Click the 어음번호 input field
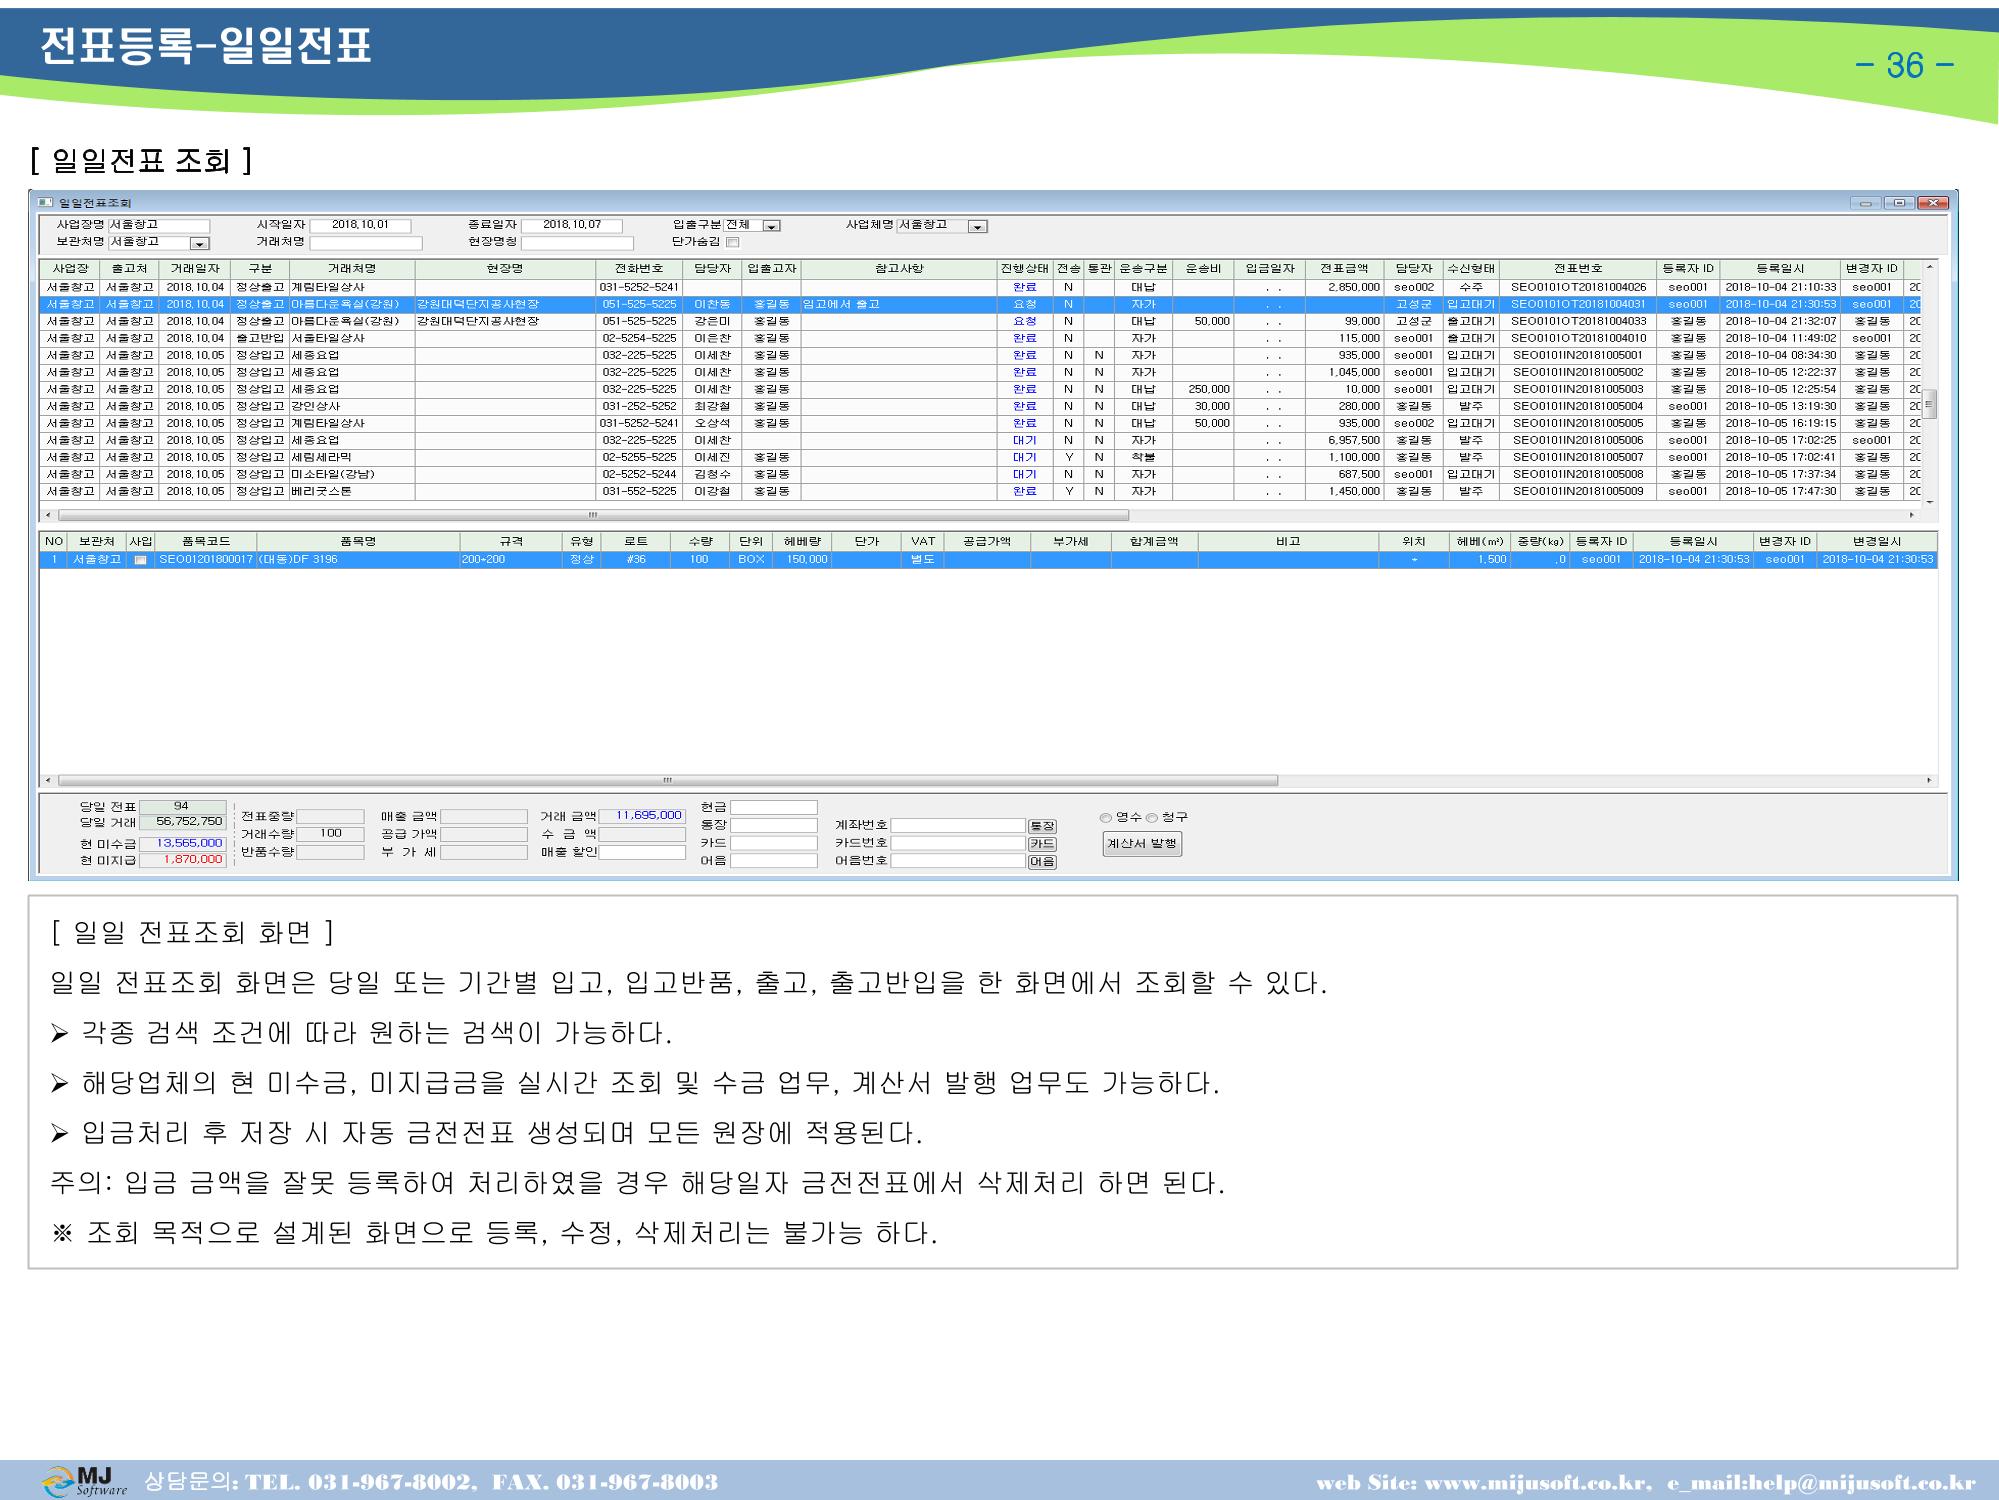1999x1500 pixels. [958, 862]
